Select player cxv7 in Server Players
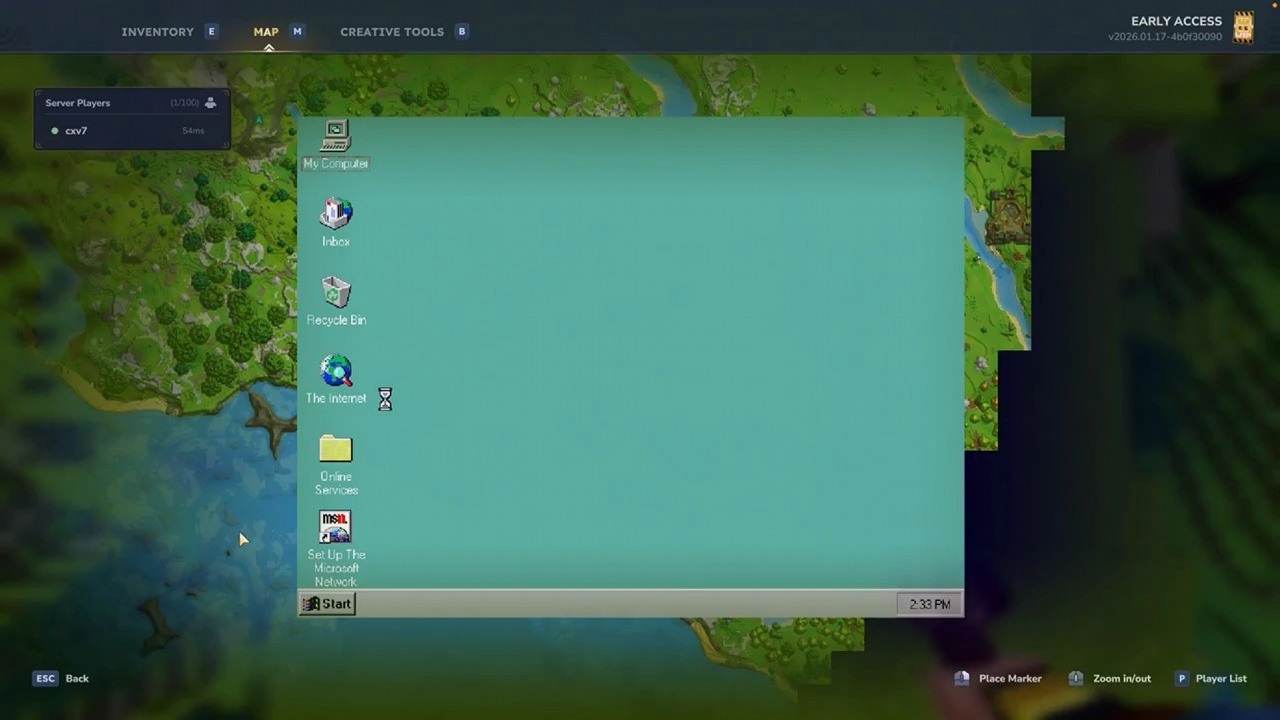Screen dimensions: 1280x720 click(76, 130)
